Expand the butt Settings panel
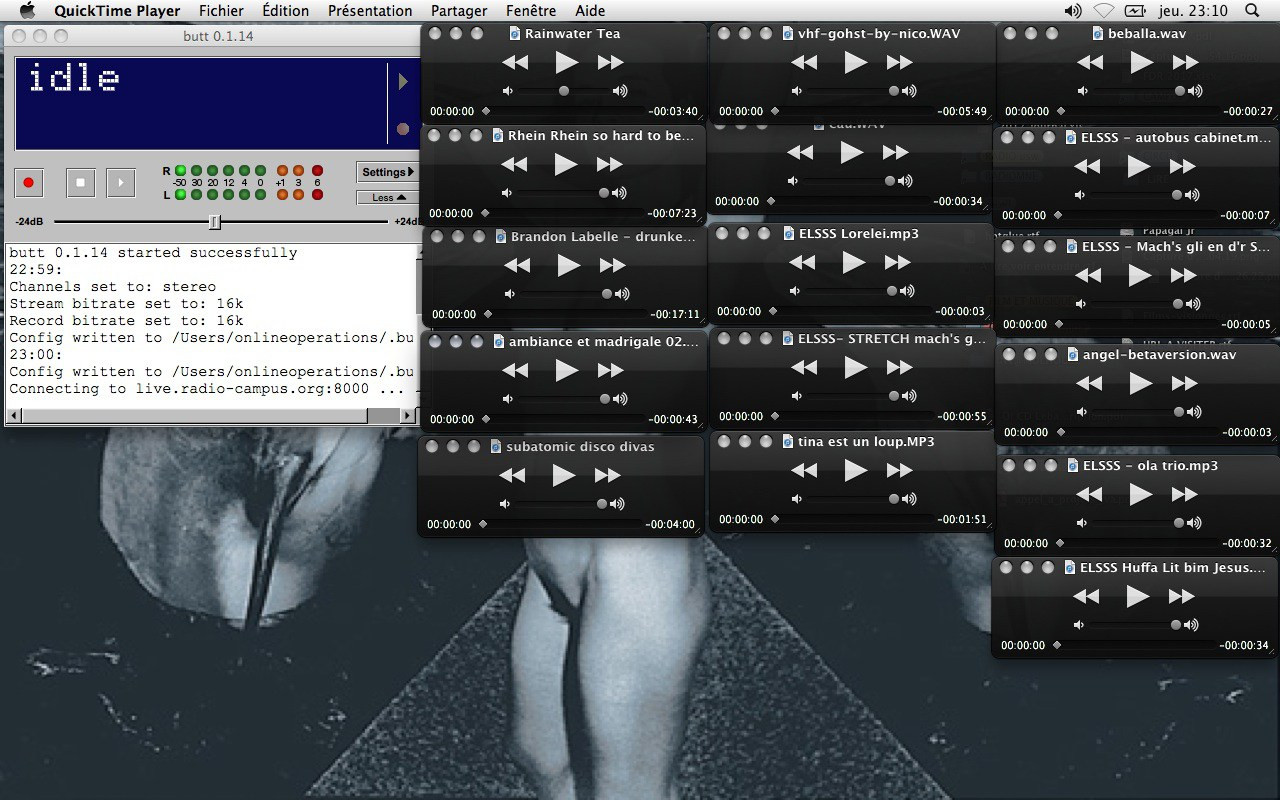Viewport: 1280px width, 800px height. pyautogui.click(x=387, y=172)
